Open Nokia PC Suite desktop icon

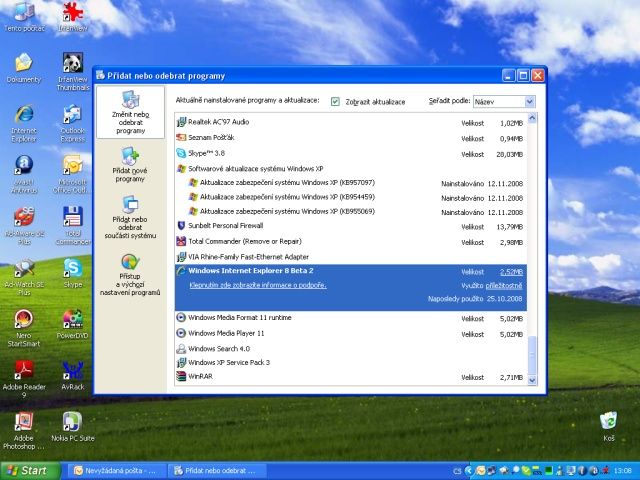73,427
